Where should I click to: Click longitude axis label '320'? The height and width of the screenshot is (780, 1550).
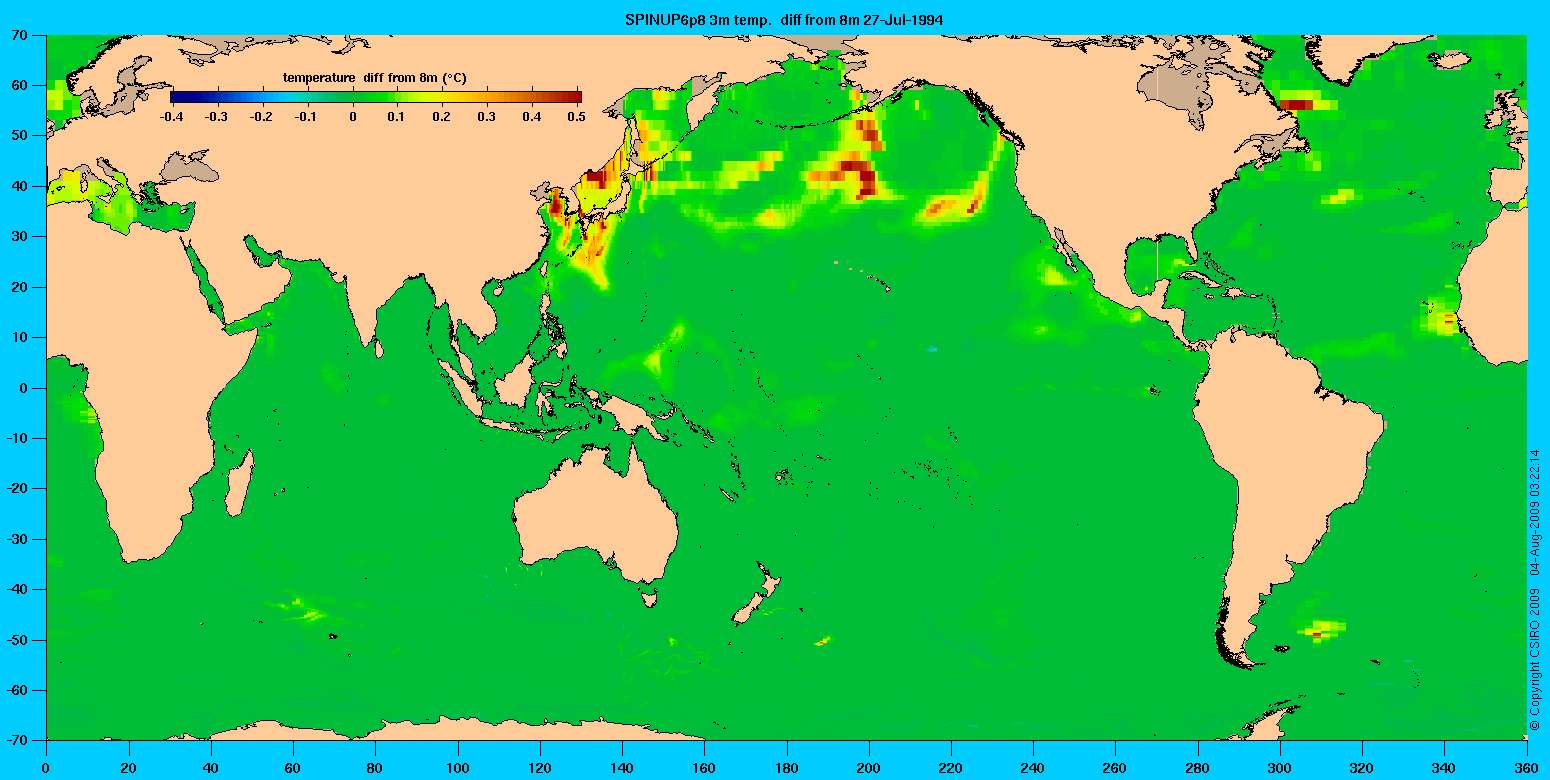[x=1362, y=769]
